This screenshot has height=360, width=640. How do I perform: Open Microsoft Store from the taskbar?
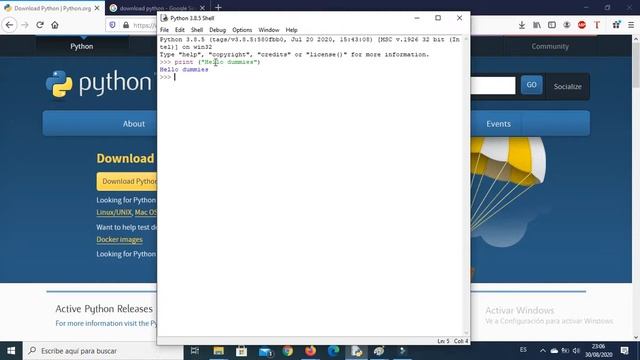coord(242,351)
